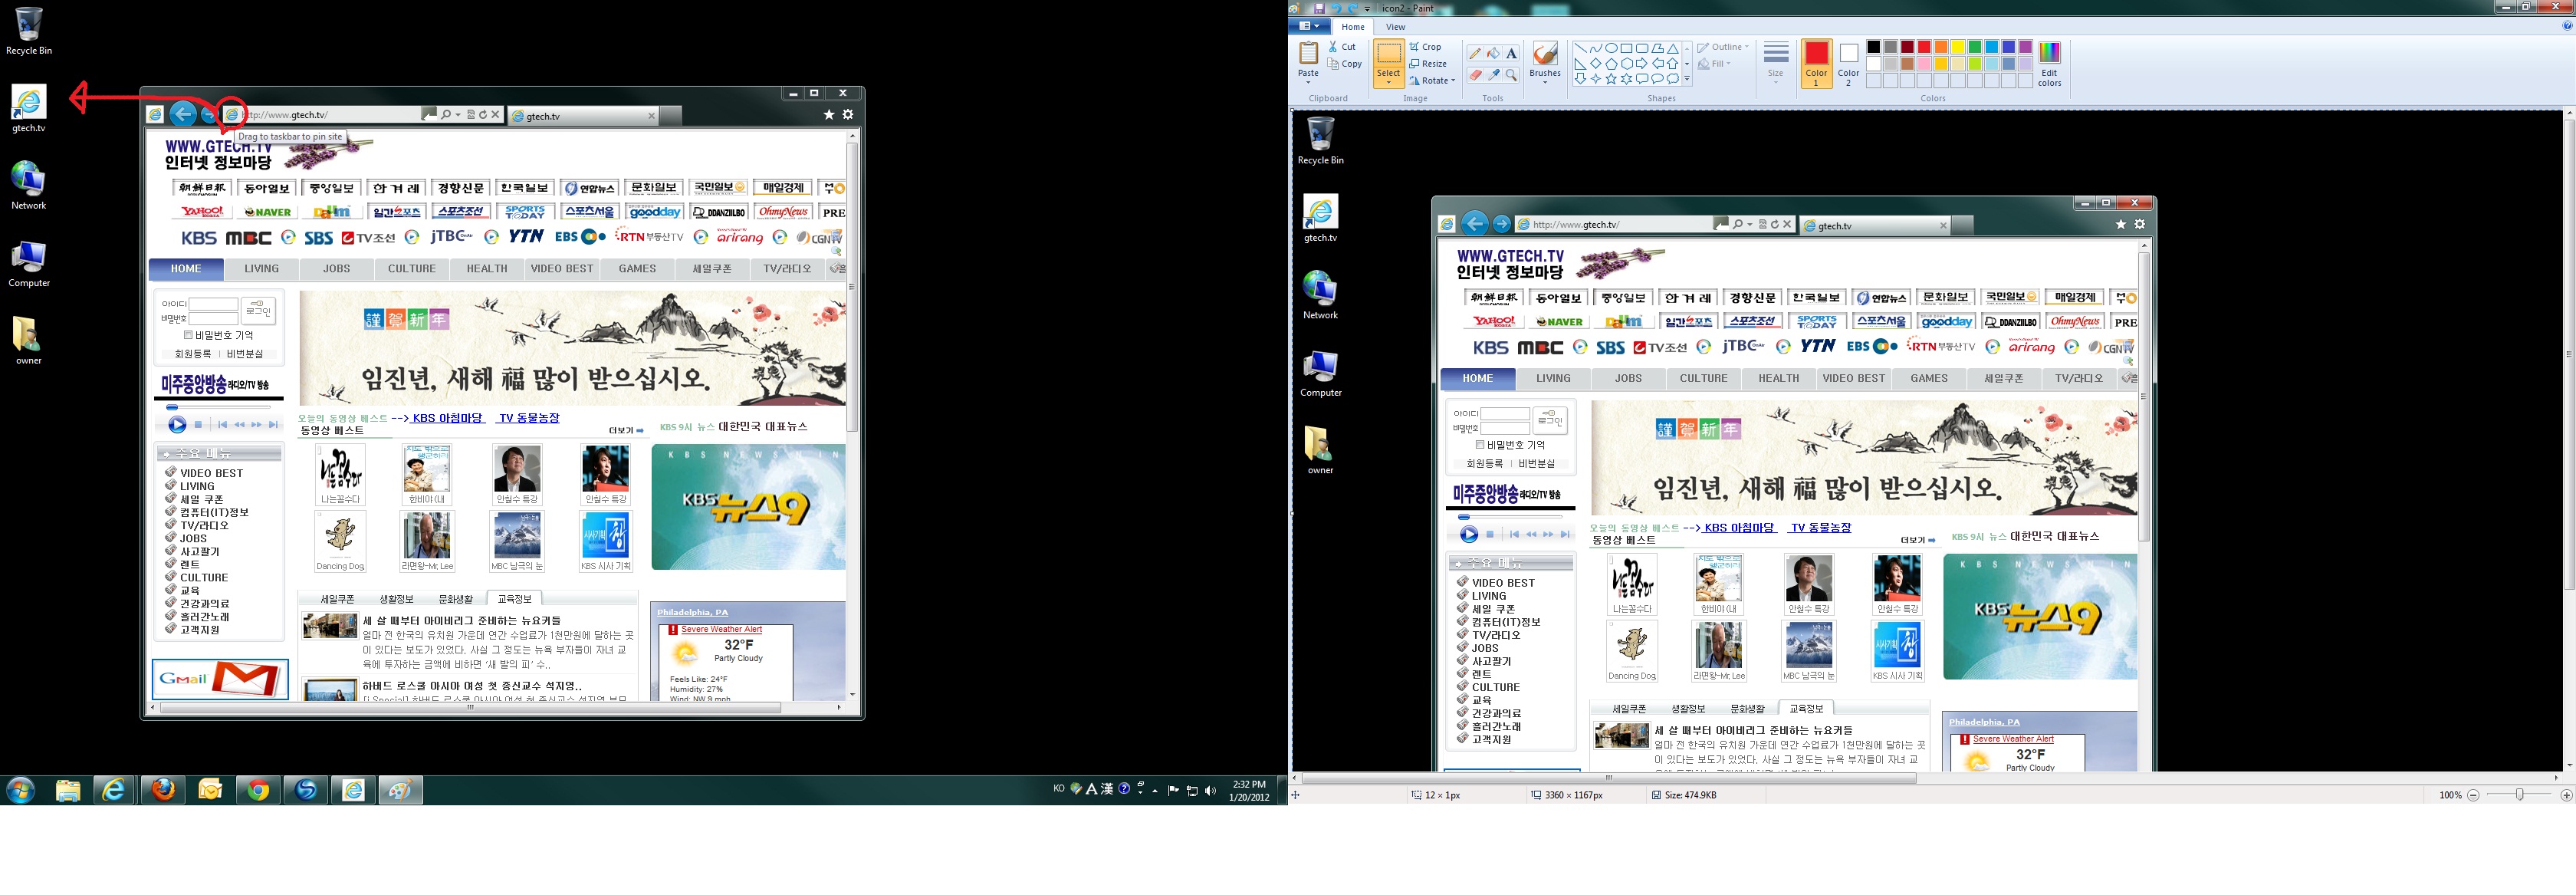Screen dimensions: 2576x895
Task: Open the Brushes dropdown arrow
Action: coord(1545,82)
